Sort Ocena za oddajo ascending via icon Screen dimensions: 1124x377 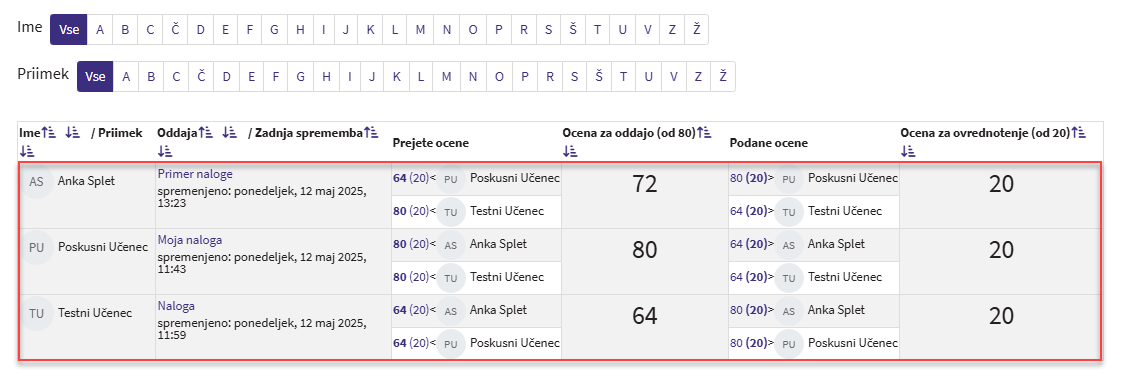[703, 133]
